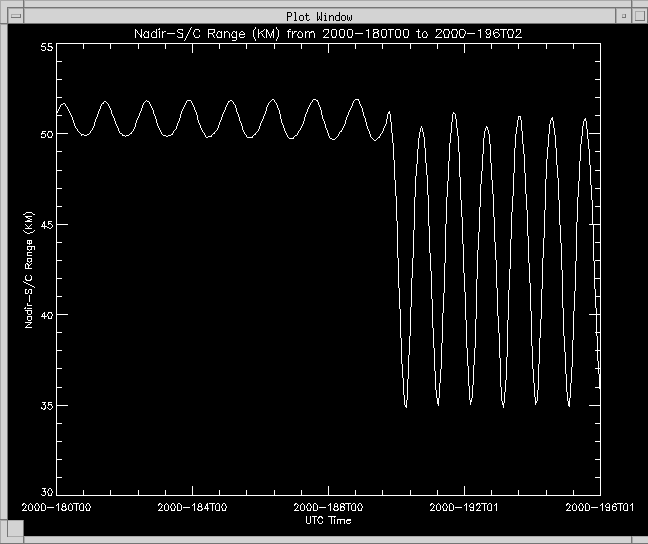Click the bottom-left window resize corner

(8, 536)
